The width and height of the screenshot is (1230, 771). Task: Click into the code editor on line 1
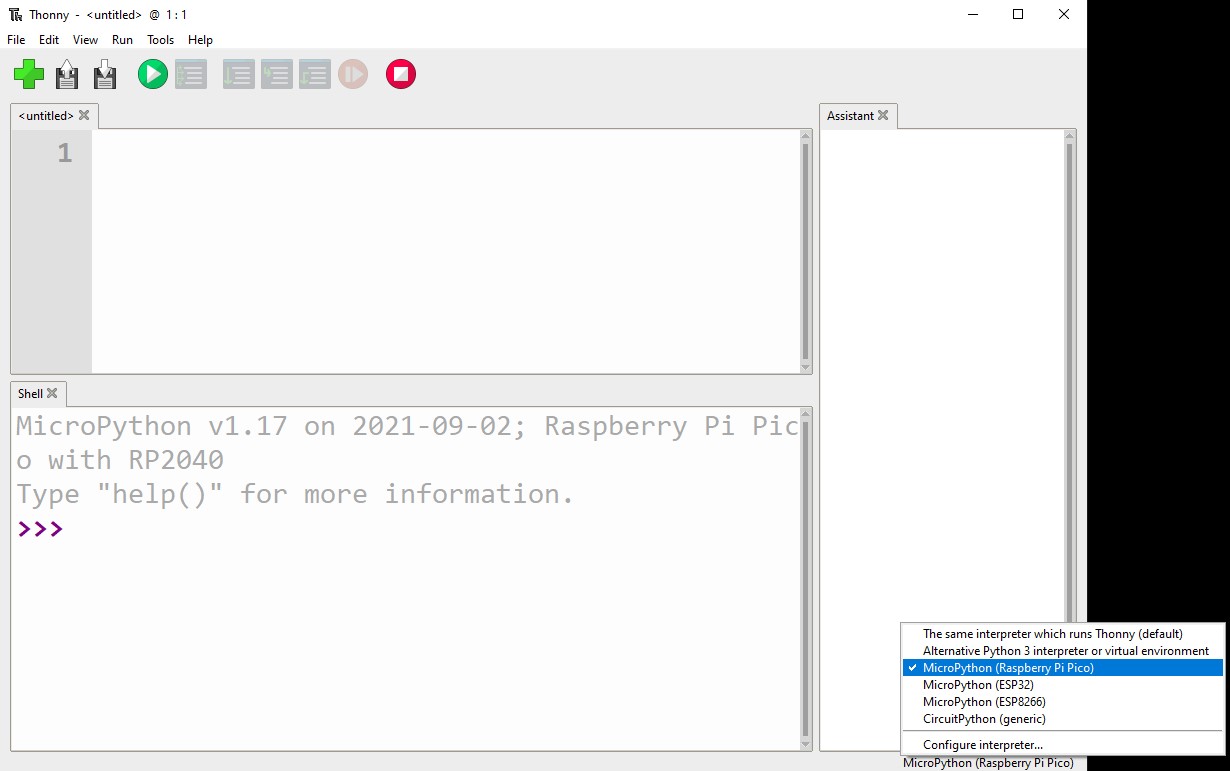coord(446,153)
